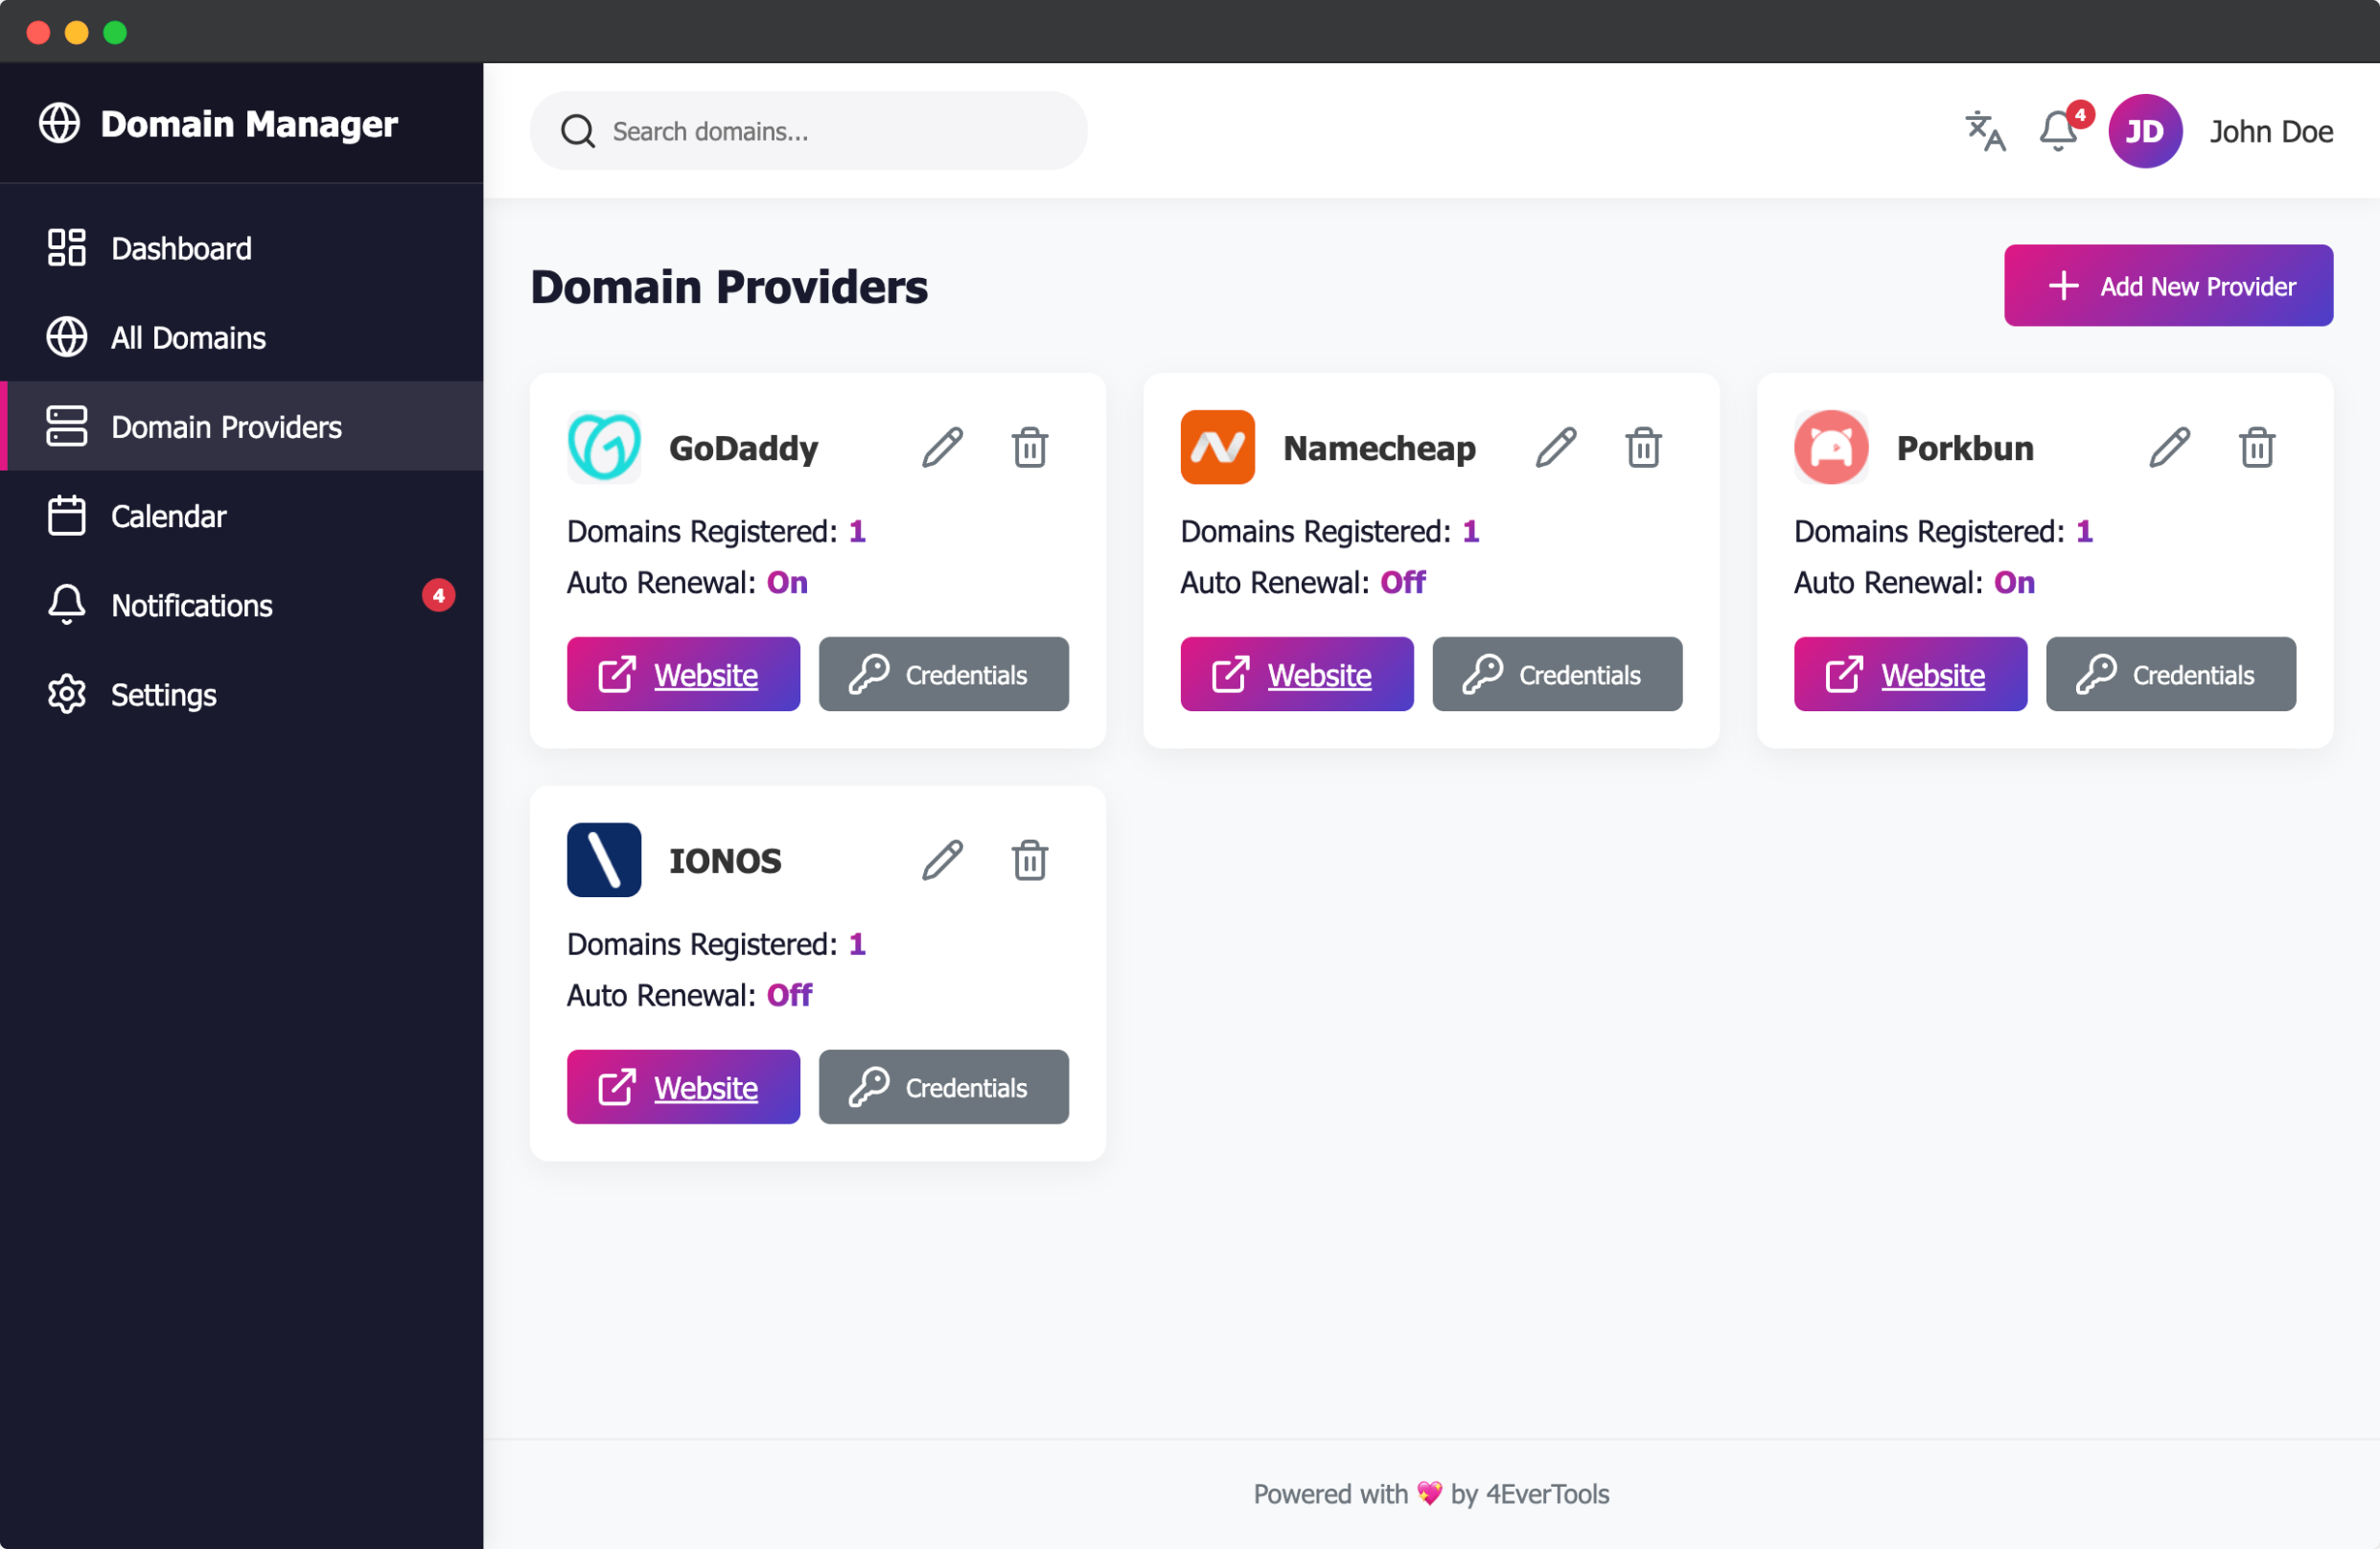Open the Porkbun Website link
This screenshot has width=2380, height=1549.
tap(1910, 674)
